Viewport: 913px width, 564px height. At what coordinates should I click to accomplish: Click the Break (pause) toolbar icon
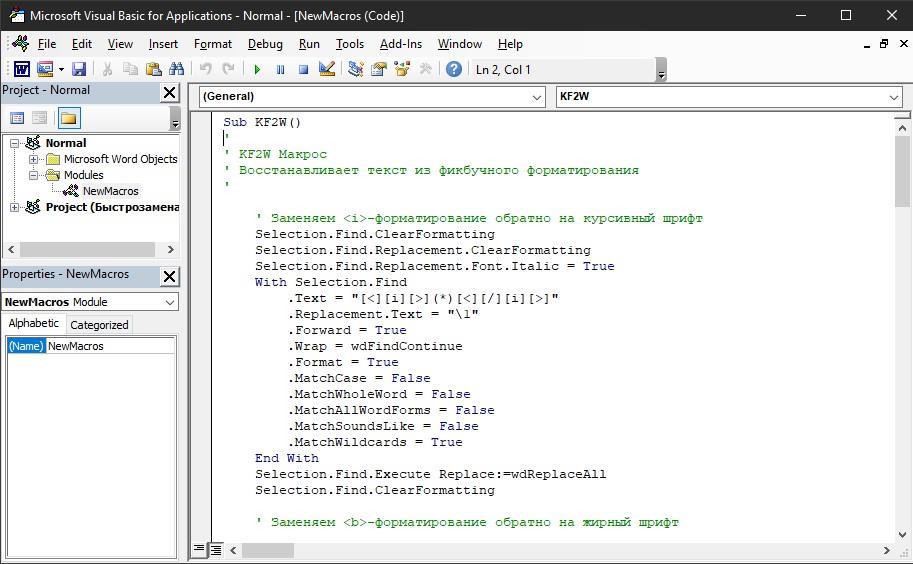tap(280, 69)
